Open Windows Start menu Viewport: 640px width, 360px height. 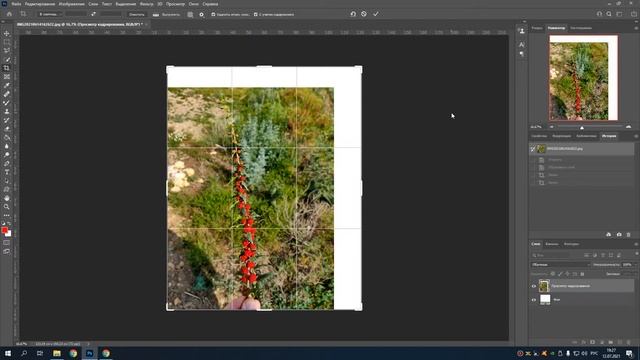coord(8,353)
